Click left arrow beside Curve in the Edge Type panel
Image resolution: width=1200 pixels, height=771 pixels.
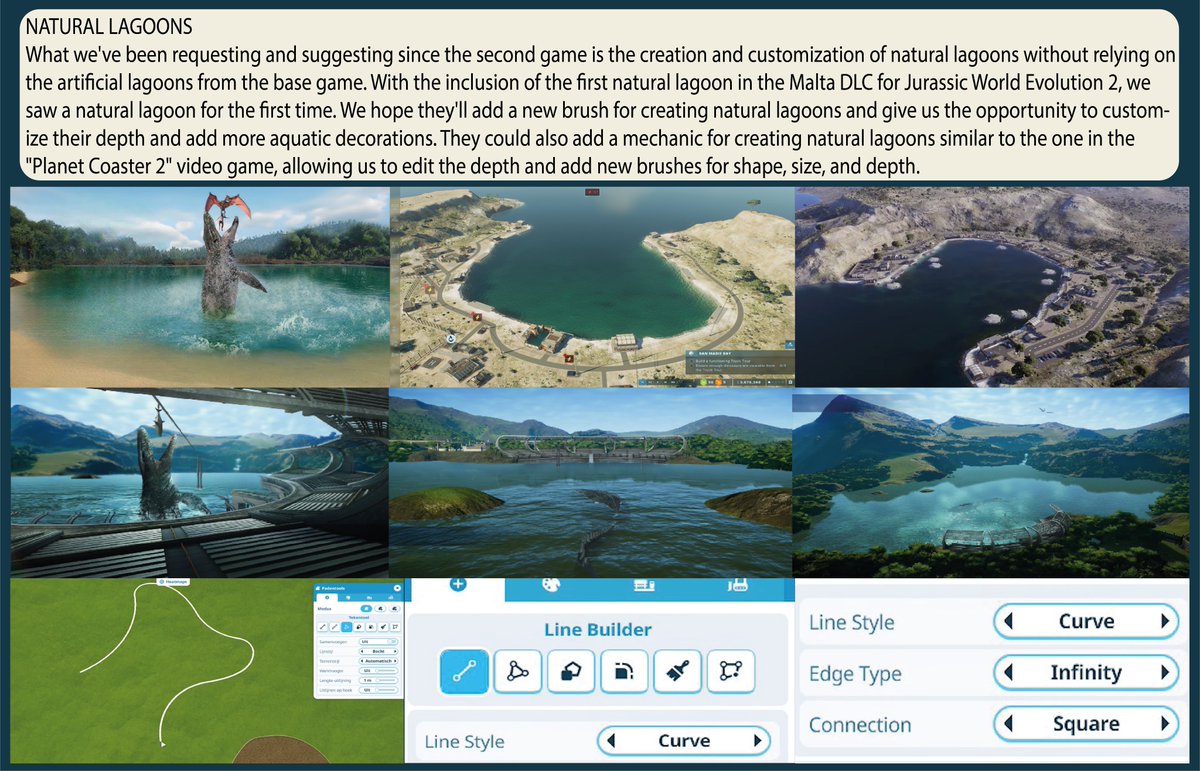click(x=1008, y=621)
